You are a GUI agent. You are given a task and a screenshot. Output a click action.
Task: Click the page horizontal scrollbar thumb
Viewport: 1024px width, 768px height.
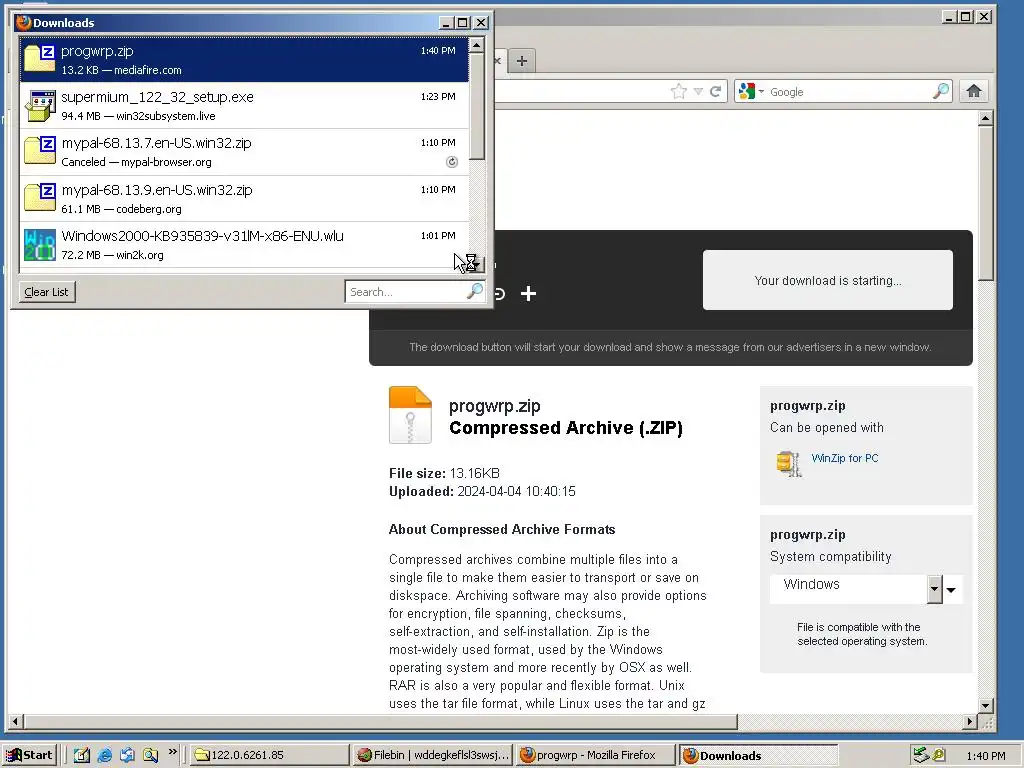(x=381, y=722)
